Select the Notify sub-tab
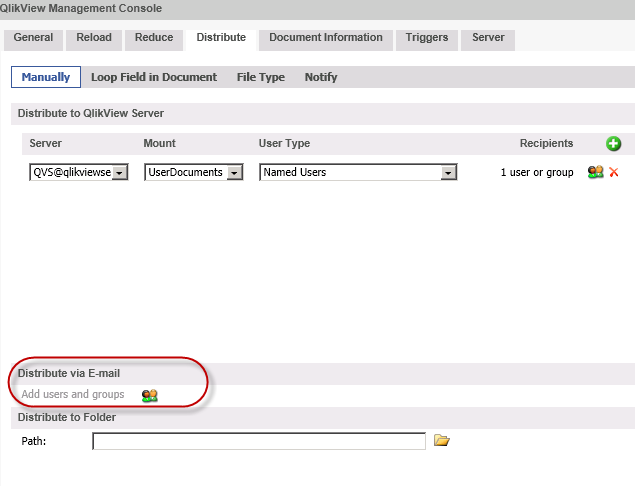Viewport: 635px width, 486px height. [x=321, y=77]
